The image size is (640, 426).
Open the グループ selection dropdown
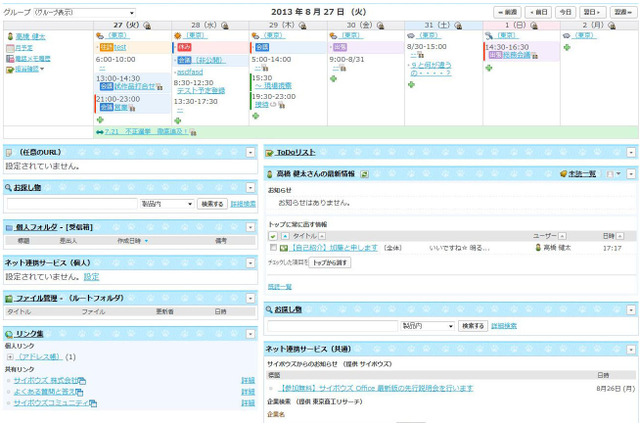click(84, 13)
